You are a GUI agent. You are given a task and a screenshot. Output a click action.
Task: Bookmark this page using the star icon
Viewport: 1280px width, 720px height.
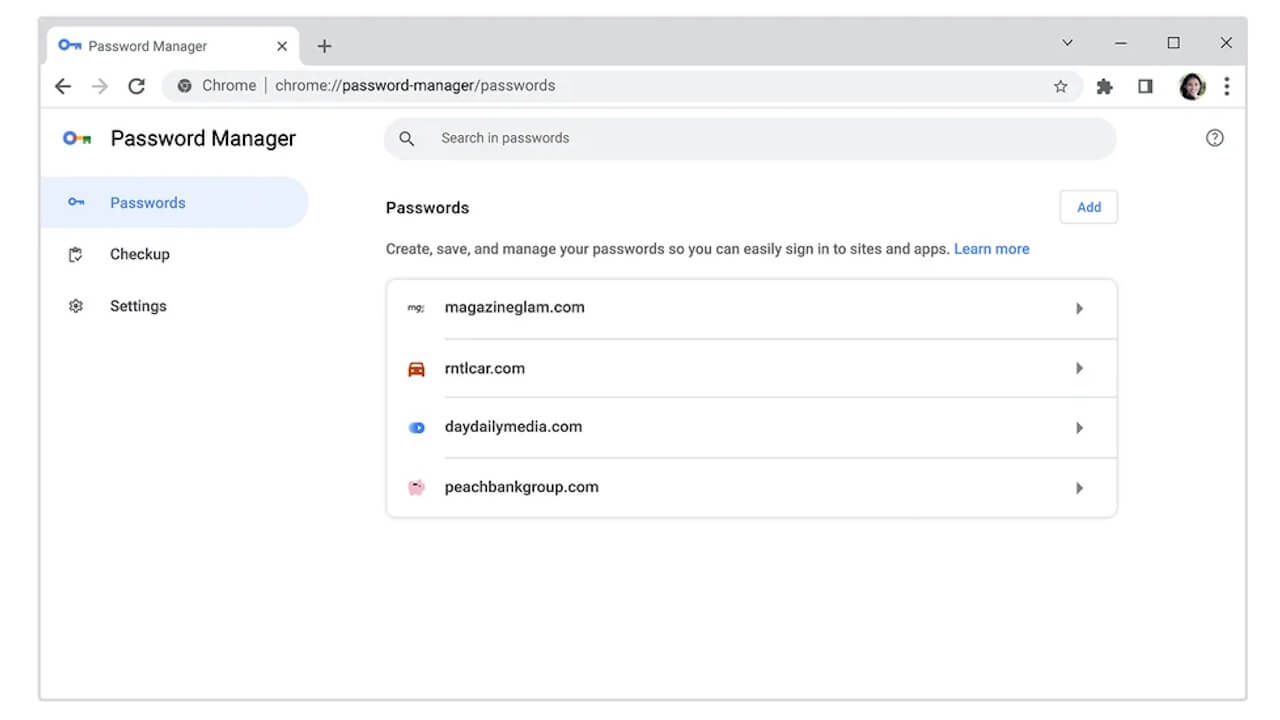pos(1060,86)
